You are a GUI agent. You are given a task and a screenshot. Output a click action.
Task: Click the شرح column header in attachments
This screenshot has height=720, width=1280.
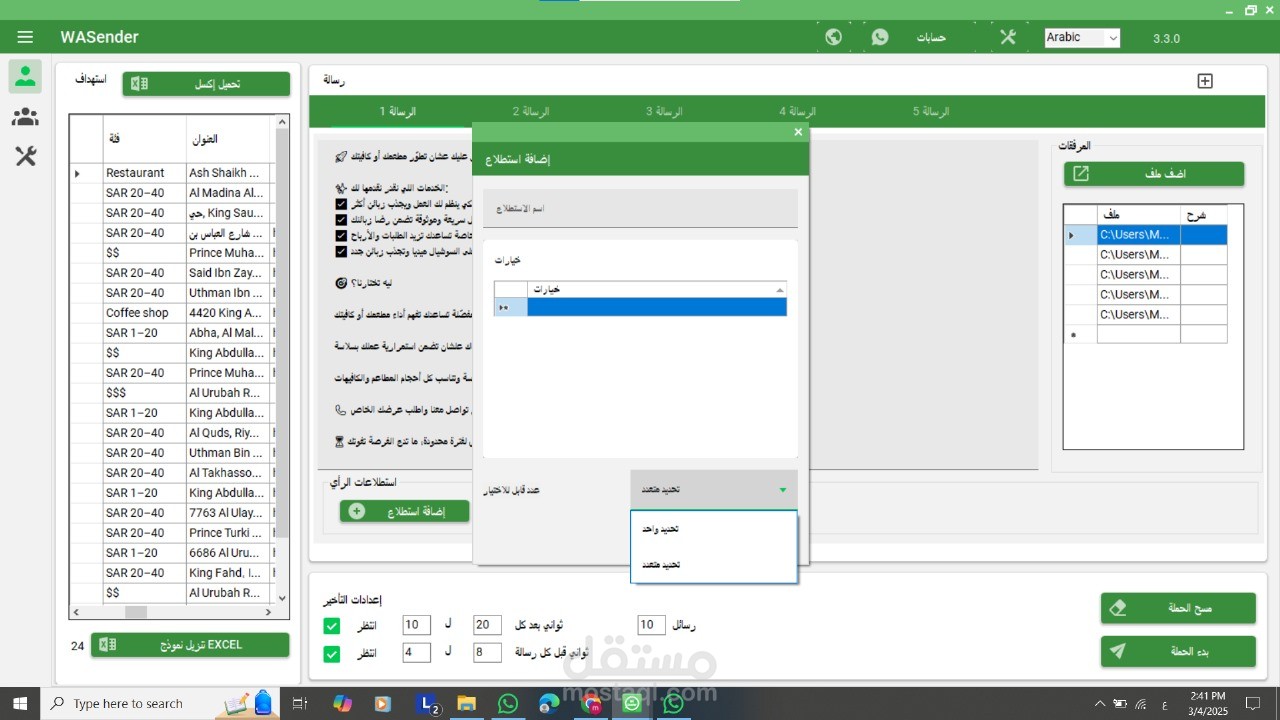[x=1203, y=215]
